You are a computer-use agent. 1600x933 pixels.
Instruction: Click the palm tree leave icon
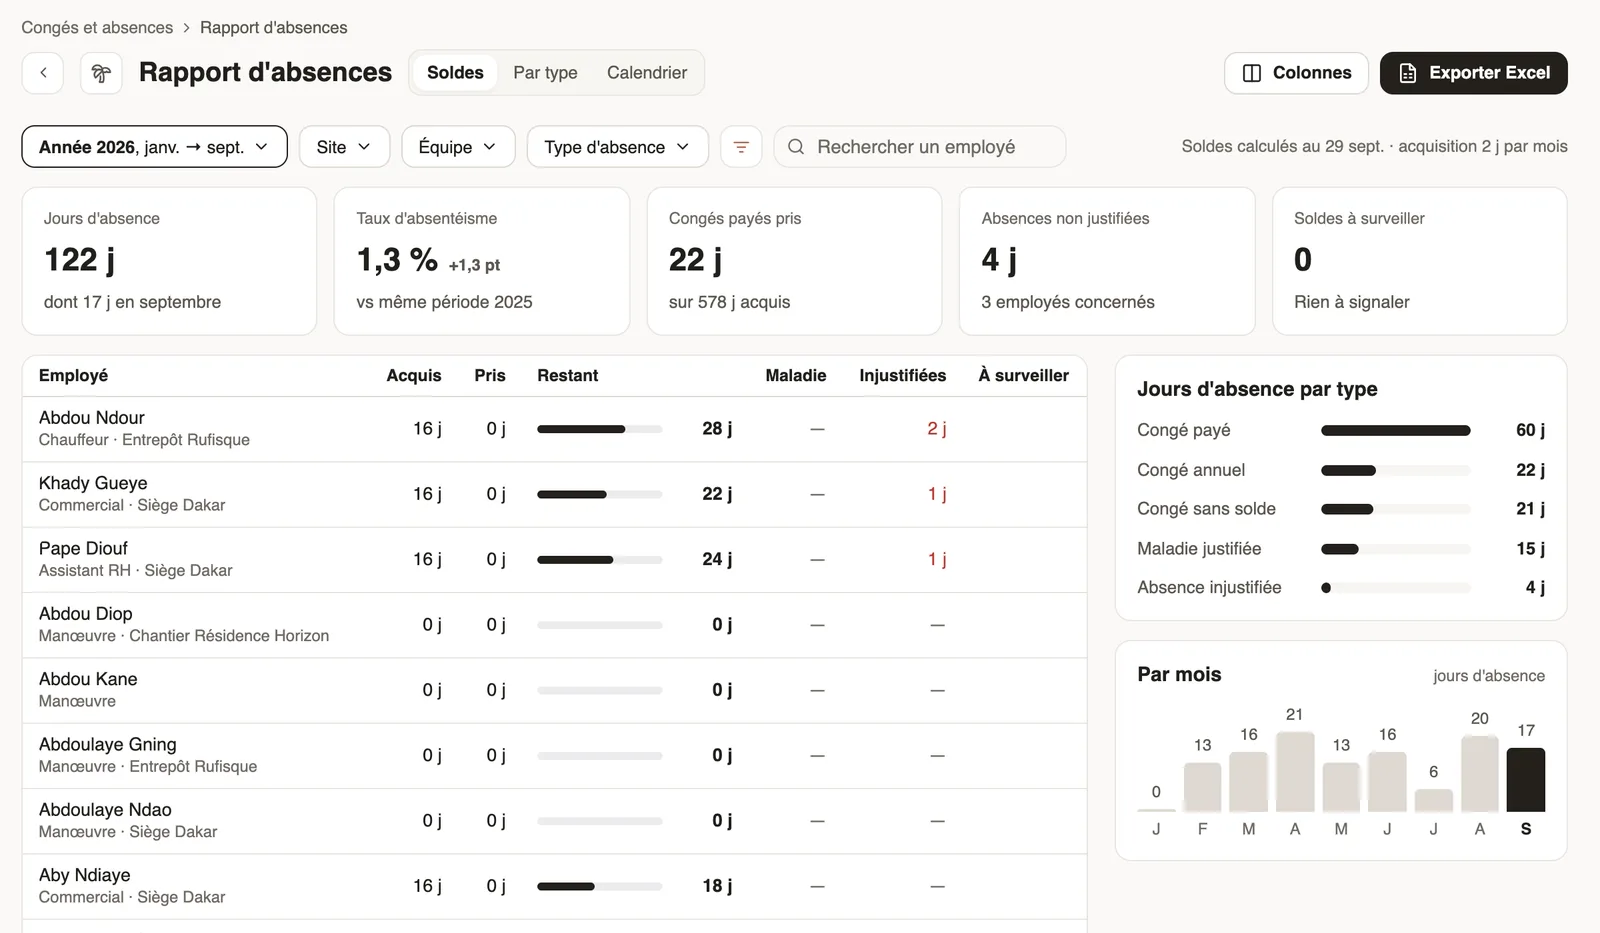point(101,73)
